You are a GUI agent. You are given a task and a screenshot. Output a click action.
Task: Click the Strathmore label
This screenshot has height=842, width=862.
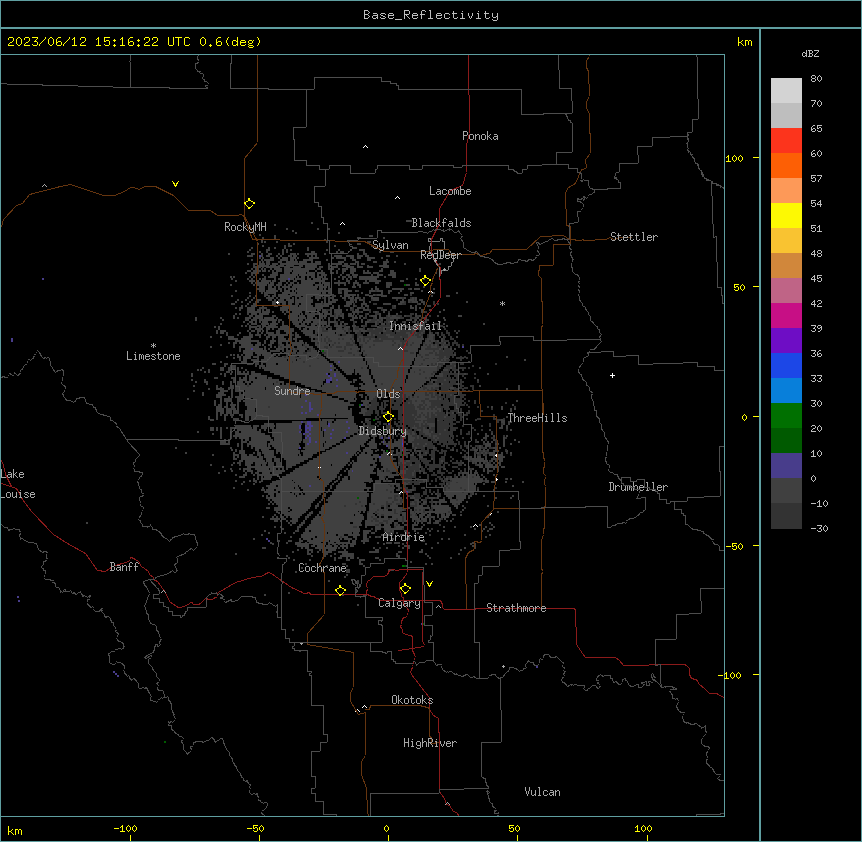(x=516, y=608)
